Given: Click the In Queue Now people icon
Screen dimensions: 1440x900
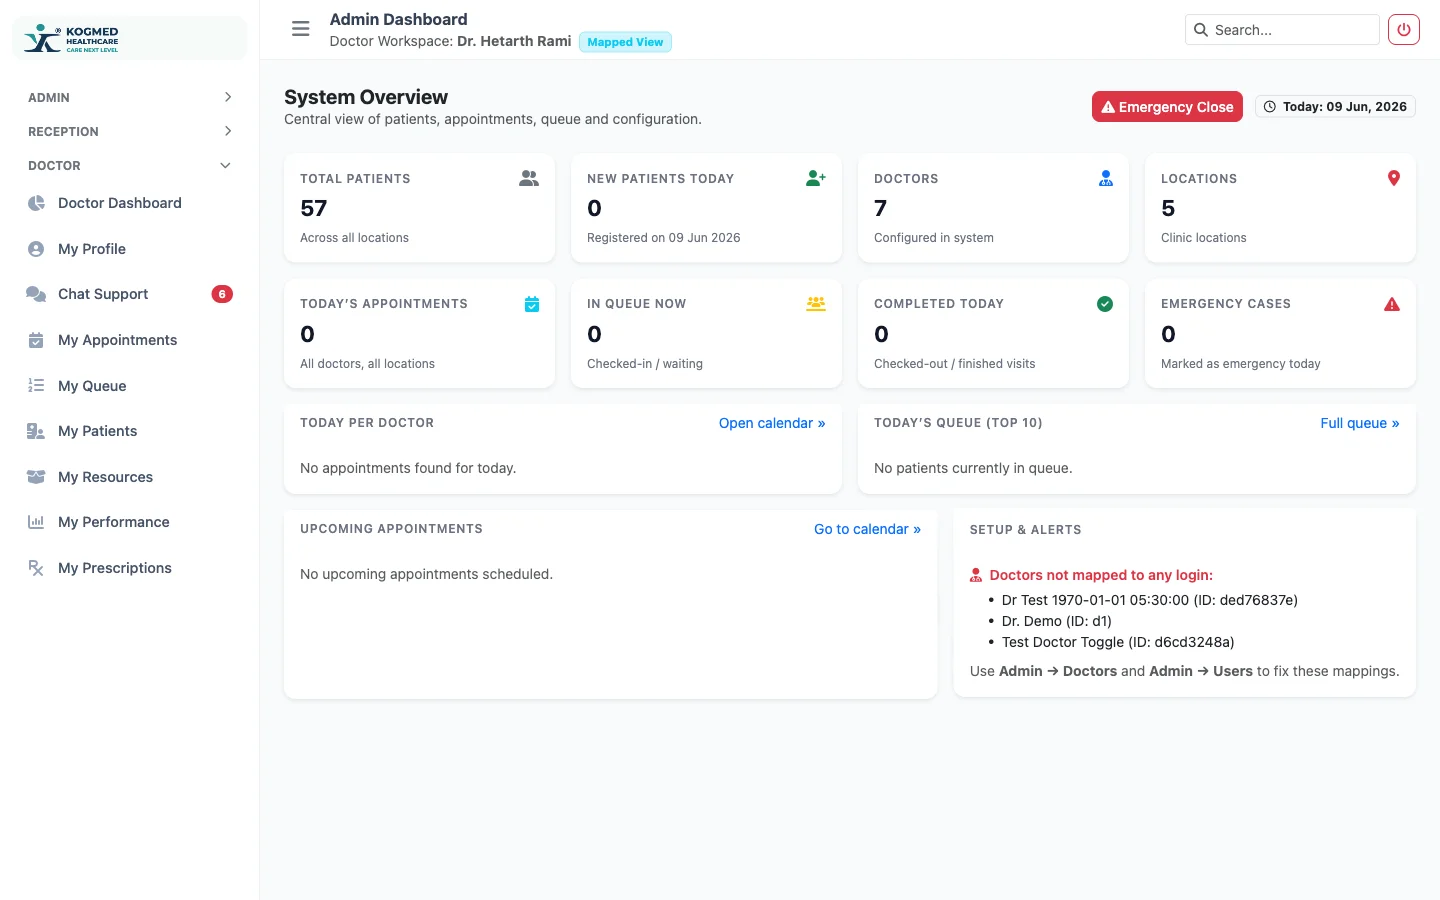Looking at the screenshot, I should pos(816,304).
